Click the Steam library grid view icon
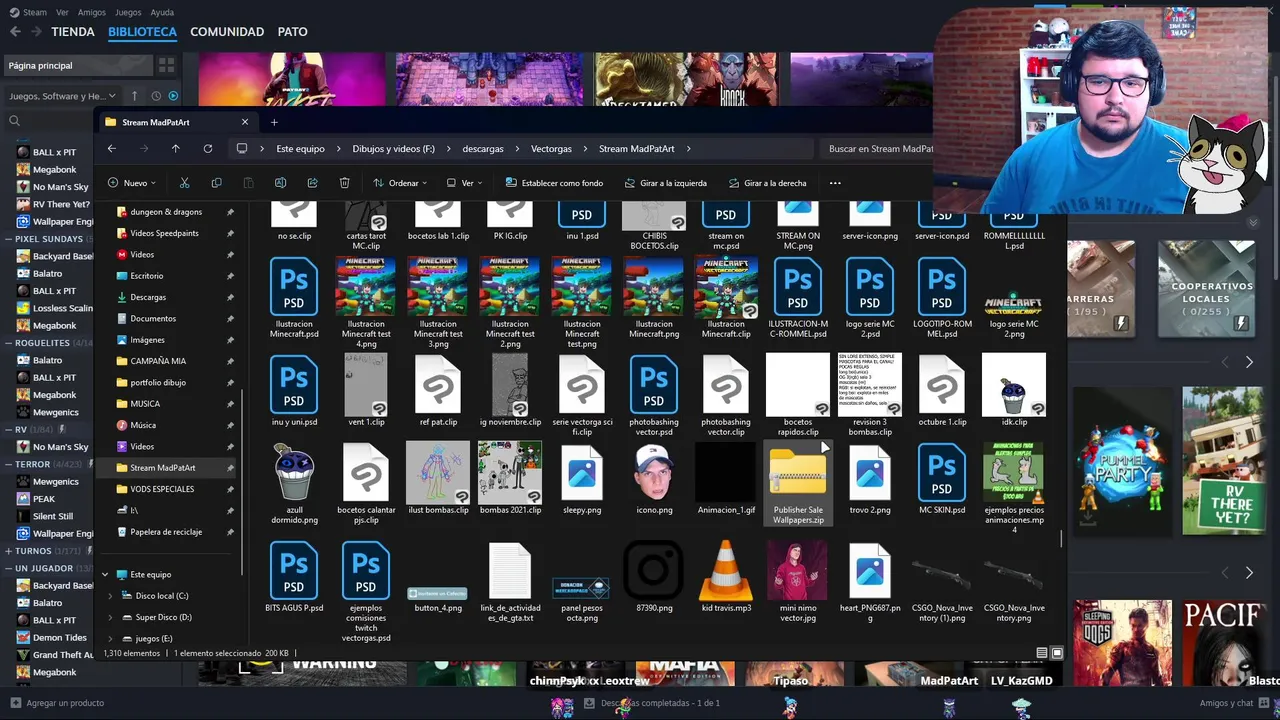Image resolution: width=1280 pixels, height=720 pixels. point(166,65)
